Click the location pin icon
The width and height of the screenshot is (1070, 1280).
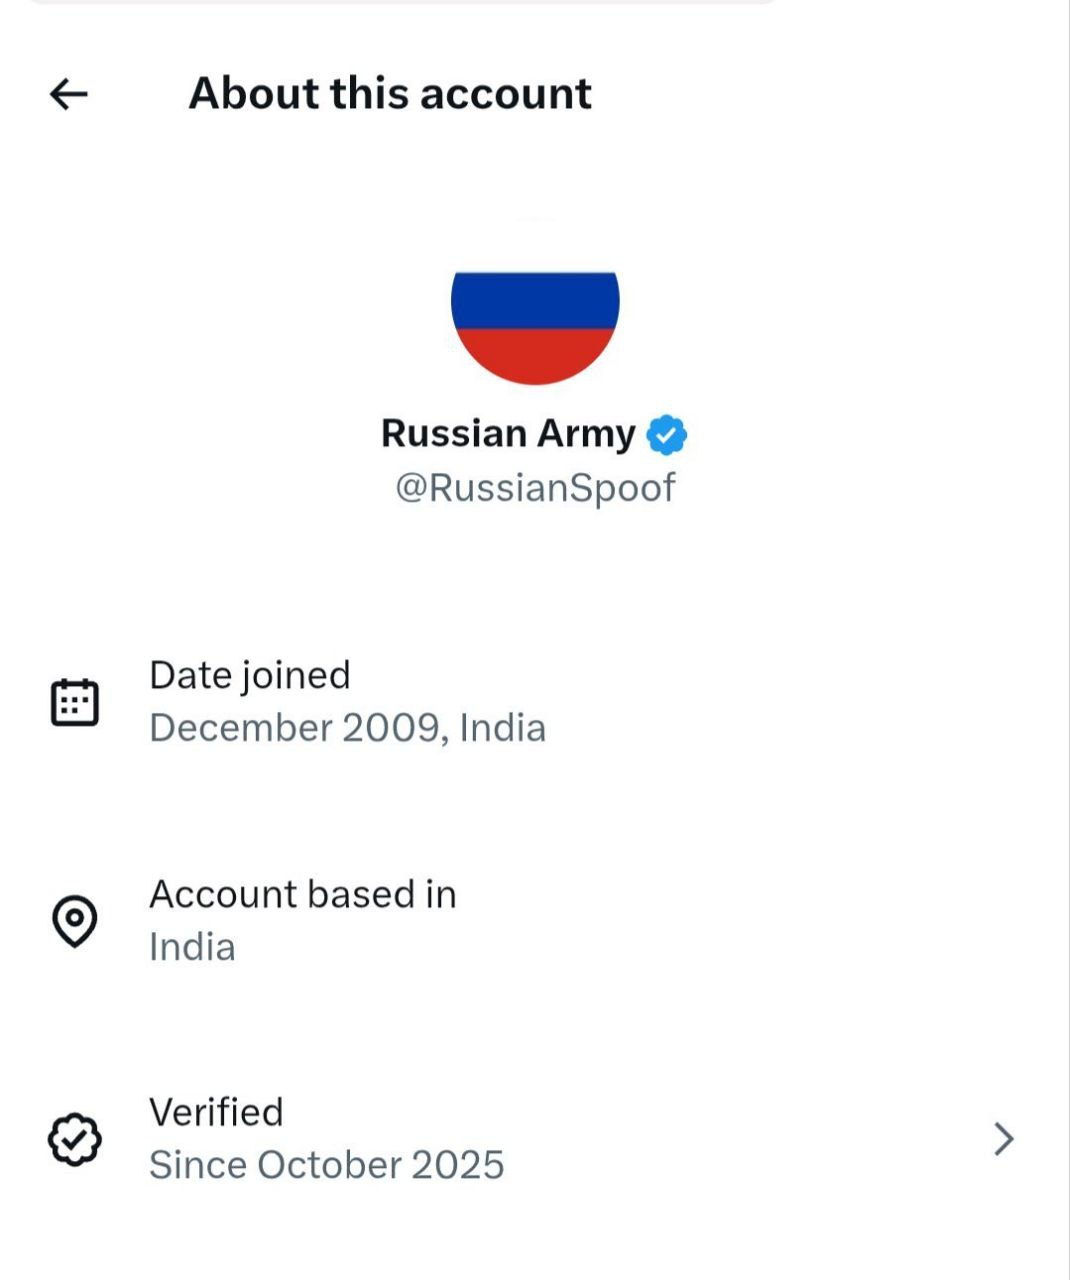75,920
